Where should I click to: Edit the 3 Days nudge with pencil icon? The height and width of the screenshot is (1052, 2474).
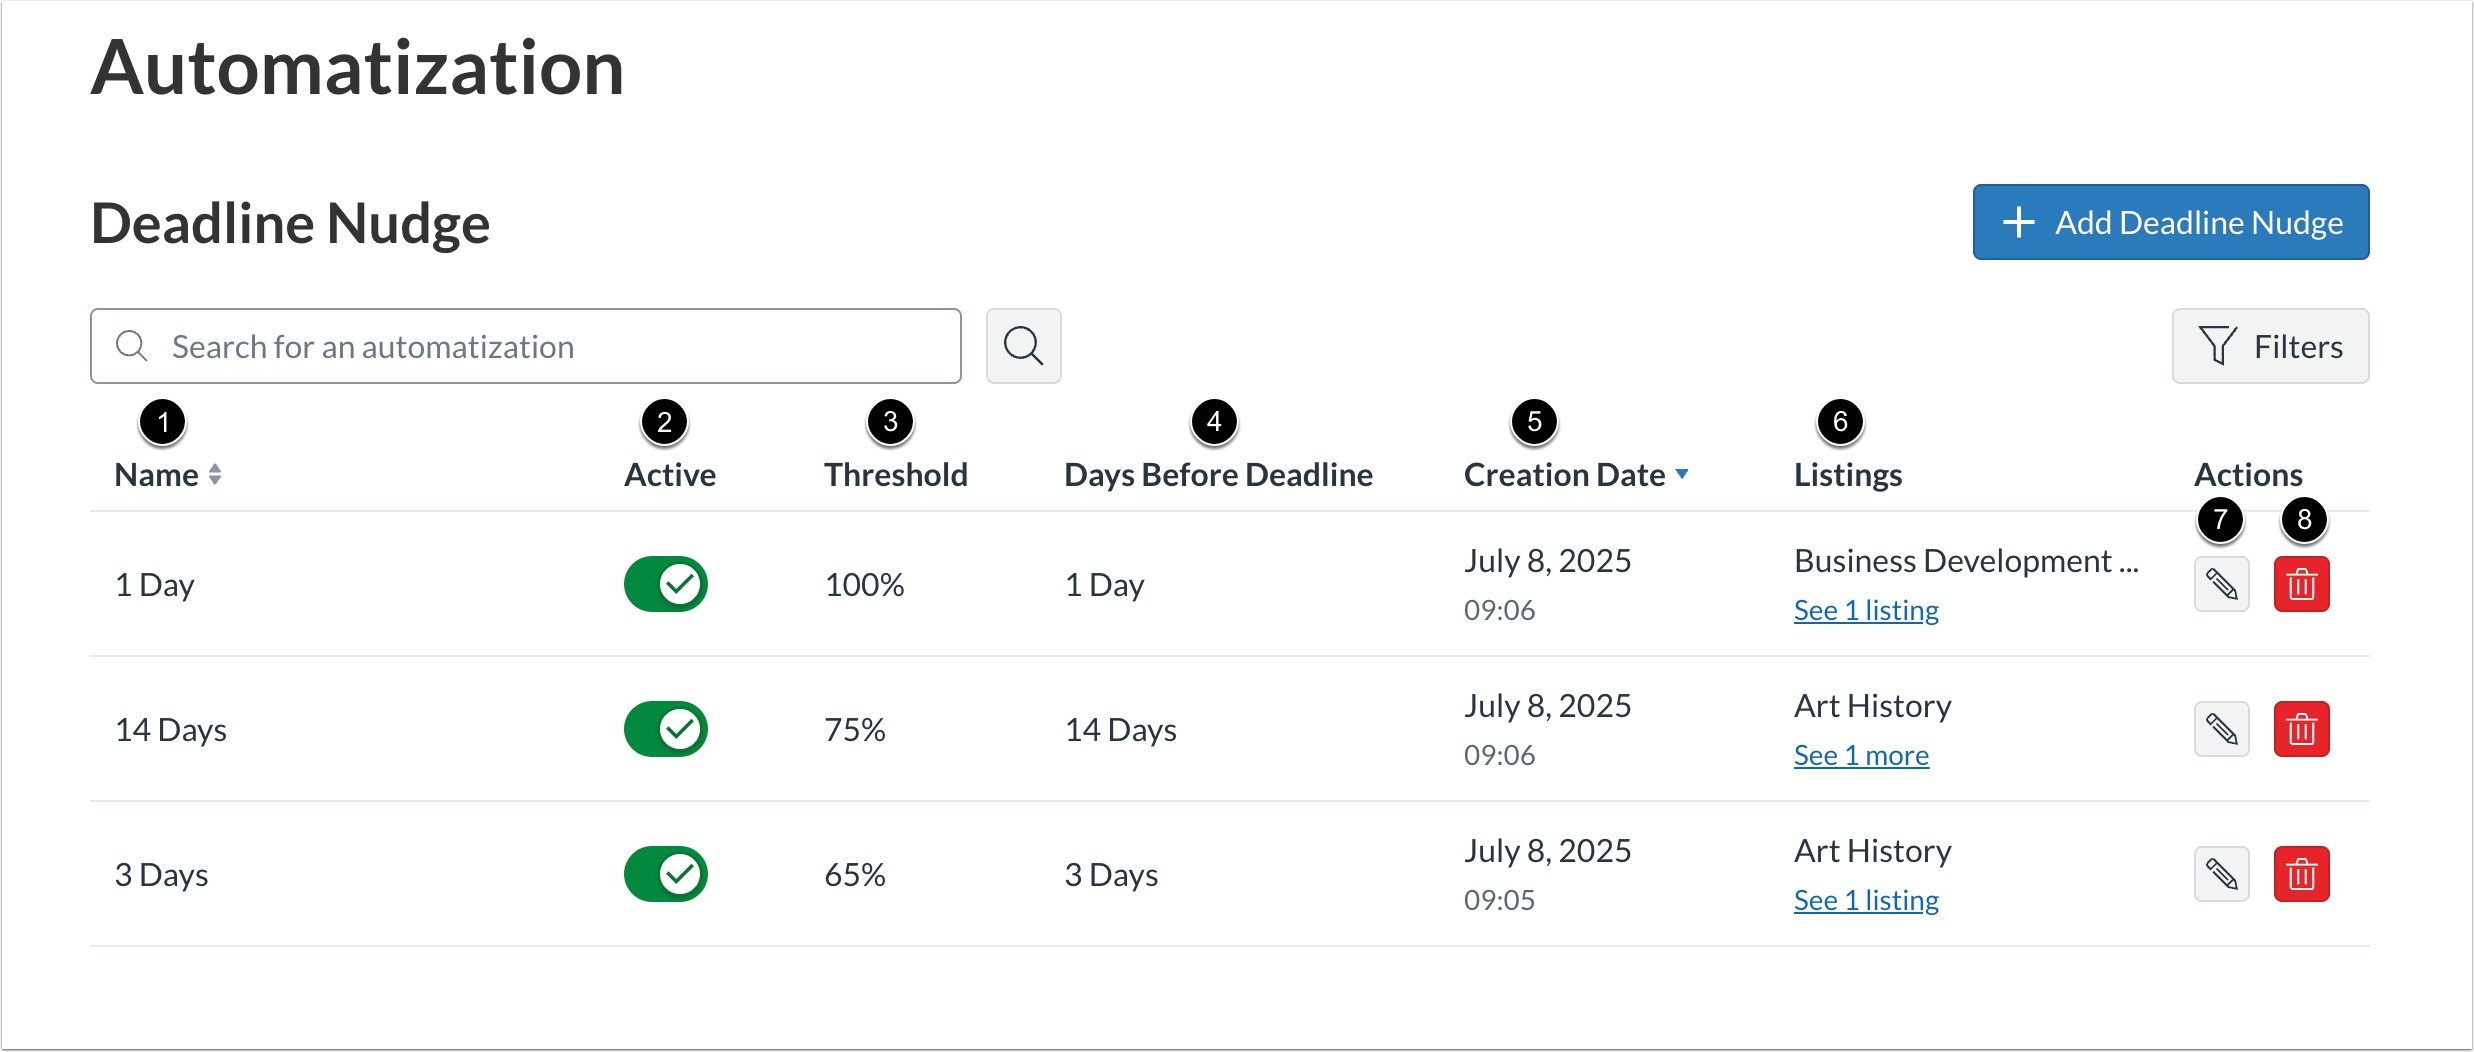(2221, 874)
